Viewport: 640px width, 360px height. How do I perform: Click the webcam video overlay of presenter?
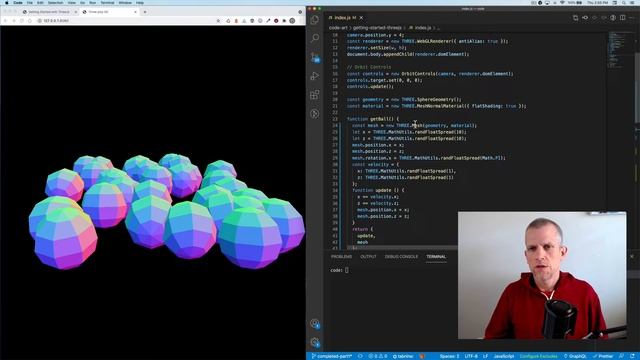542,275
